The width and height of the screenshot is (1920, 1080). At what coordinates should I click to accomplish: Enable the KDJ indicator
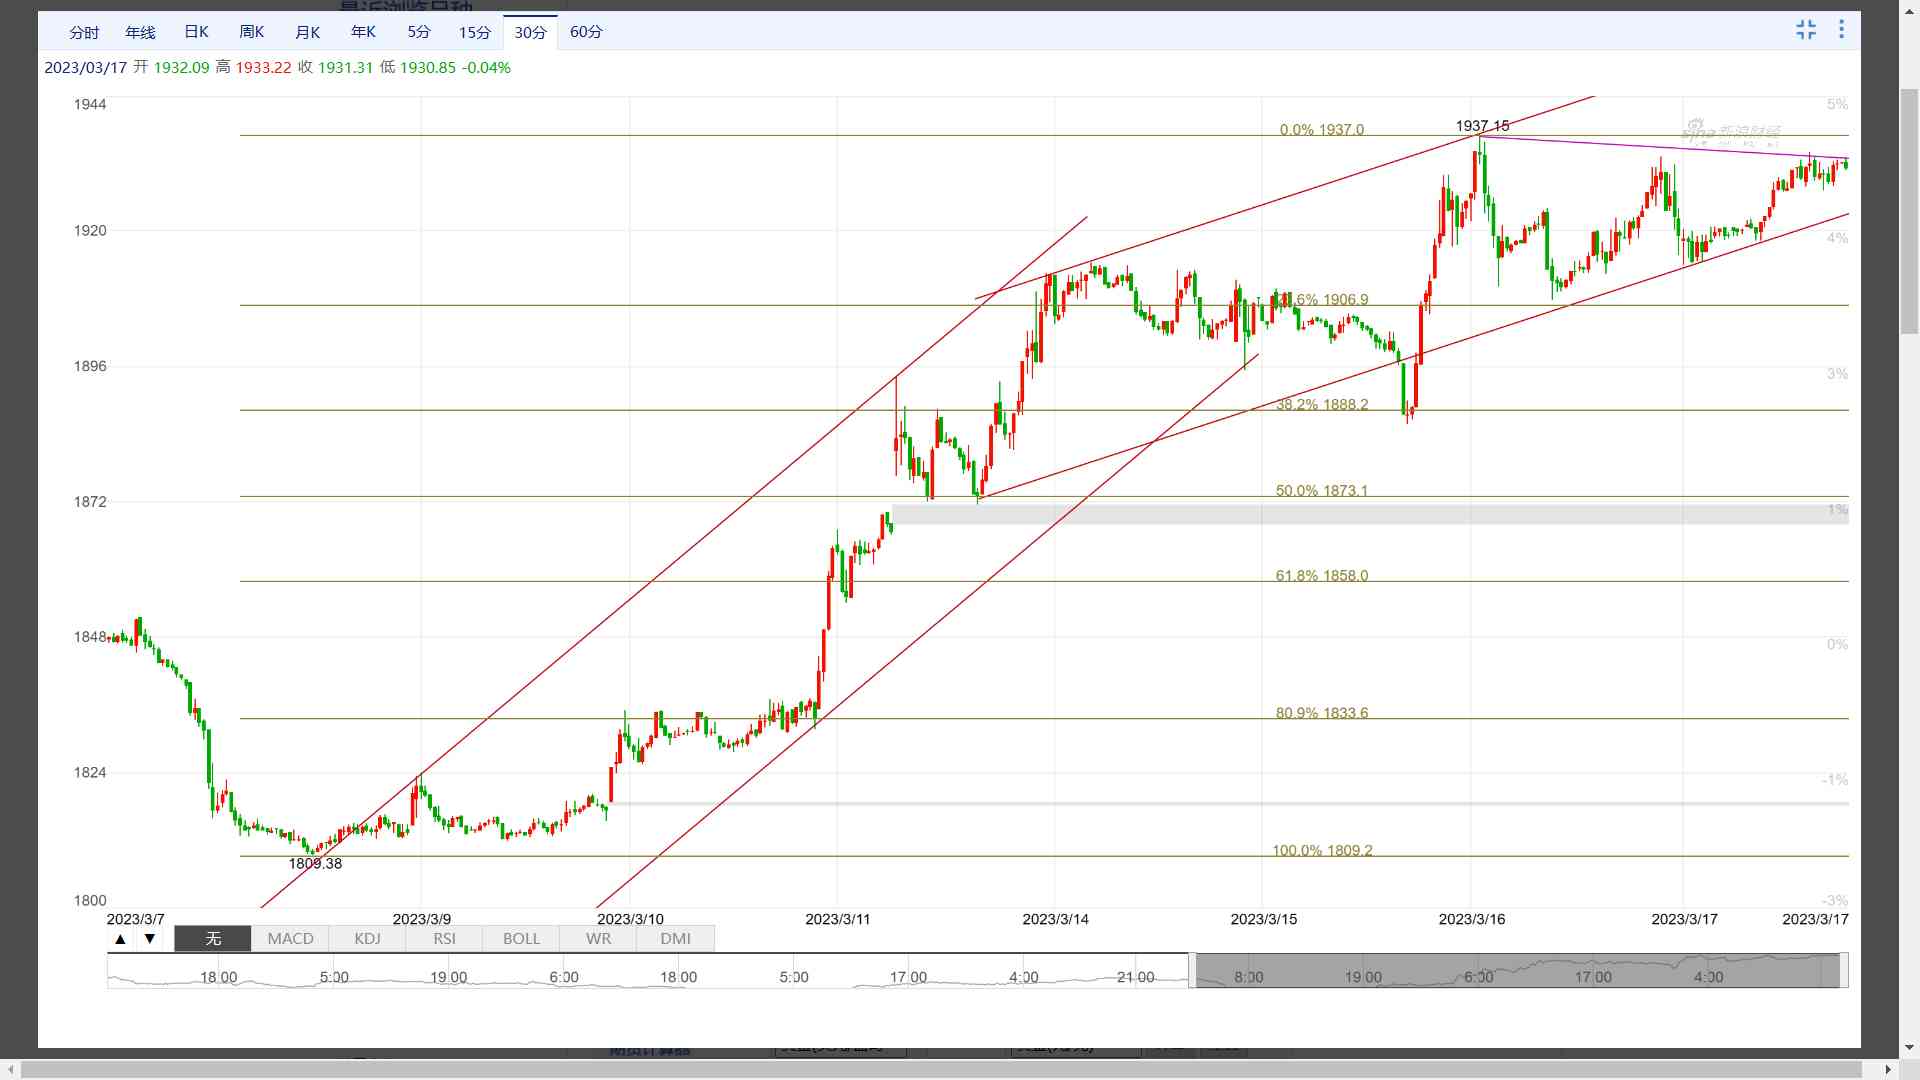[367, 939]
